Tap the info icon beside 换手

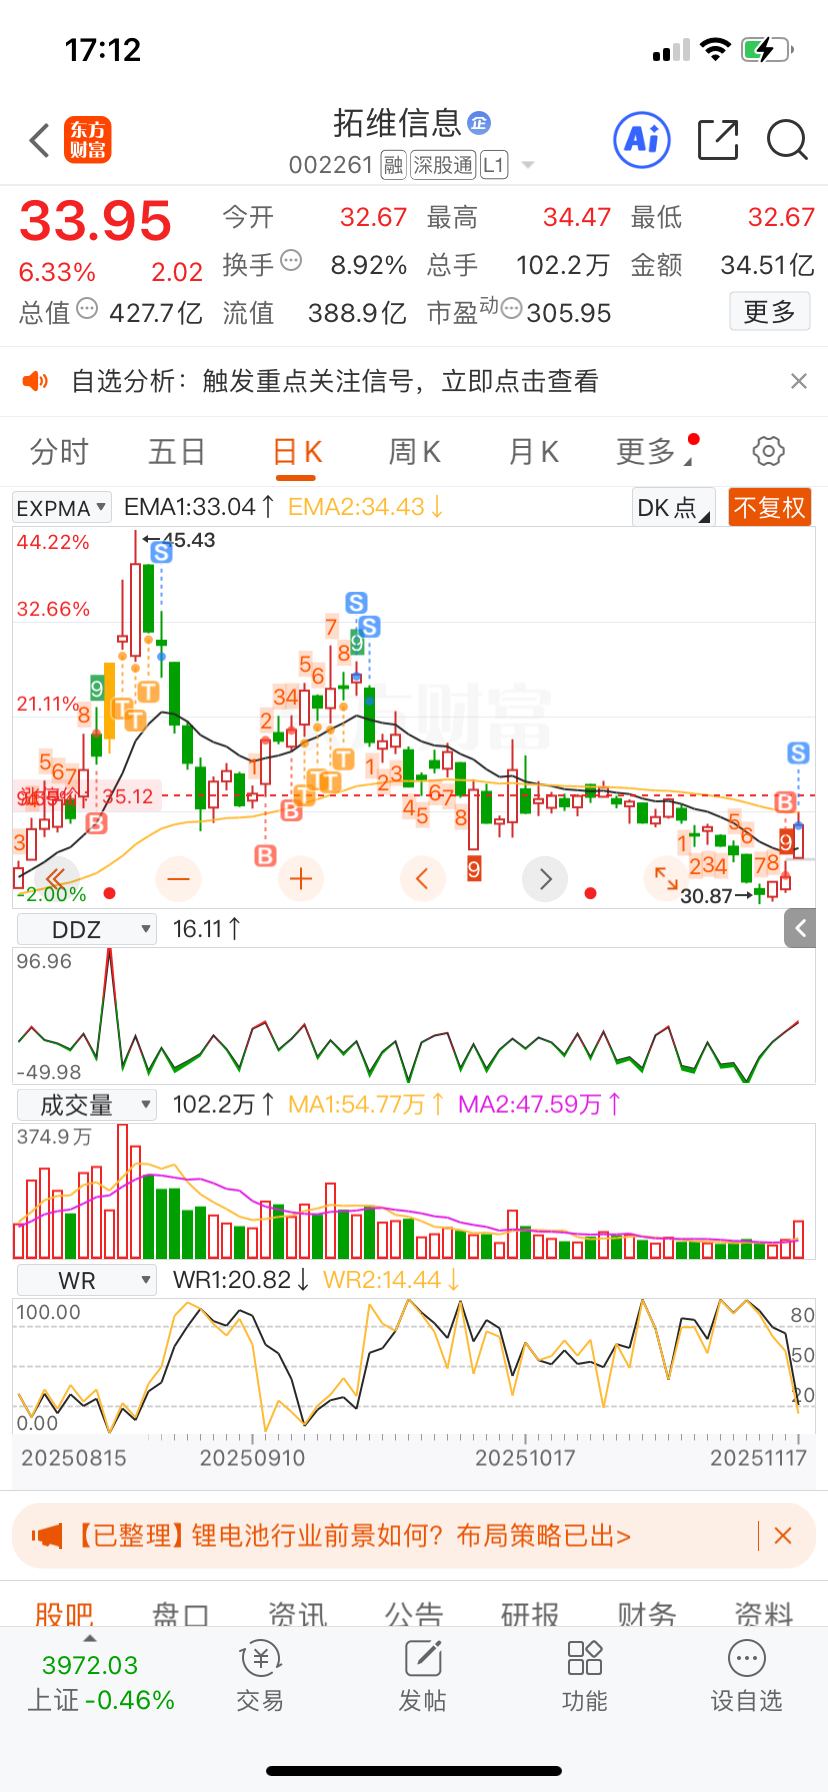click(291, 261)
